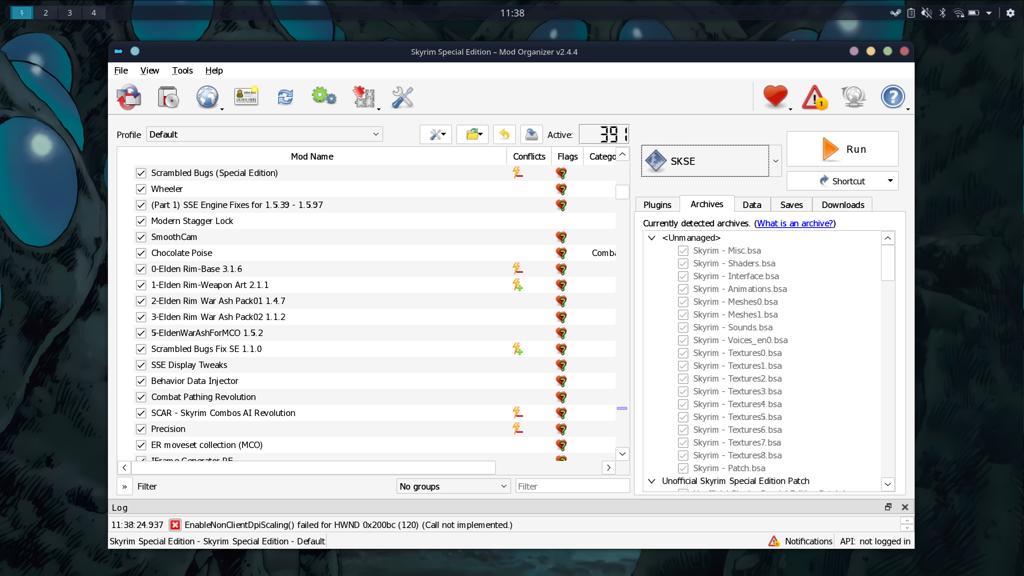This screenshot has height=576, width=1024.
Task: Open the blue Help question mark icon
Action: coord(893,97)
